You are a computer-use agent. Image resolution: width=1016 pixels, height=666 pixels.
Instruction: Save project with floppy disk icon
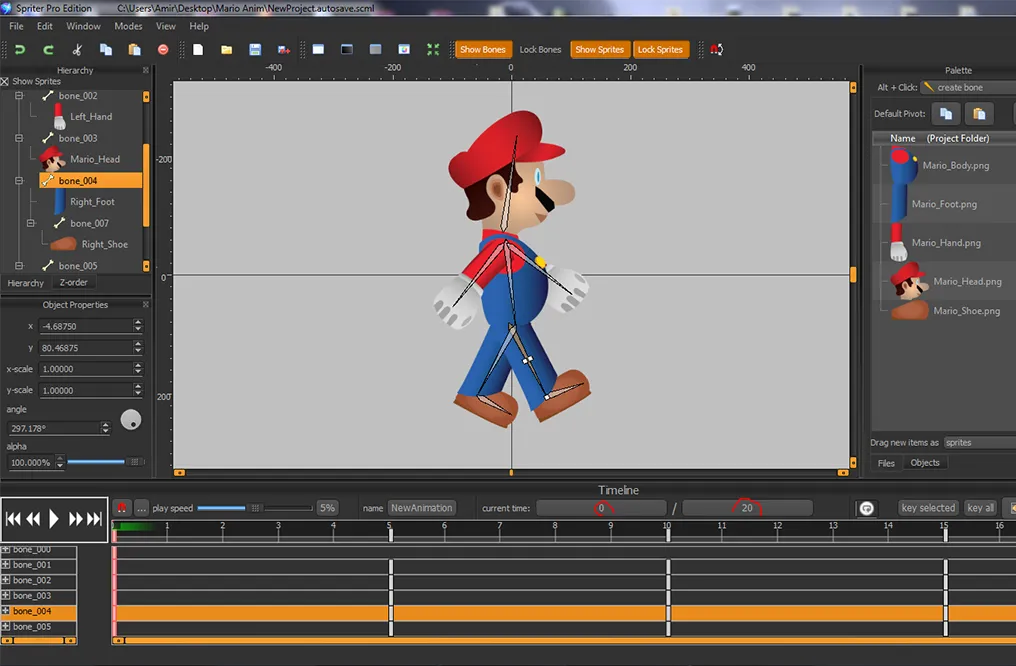pyautogui.click(x=255, y=50)
